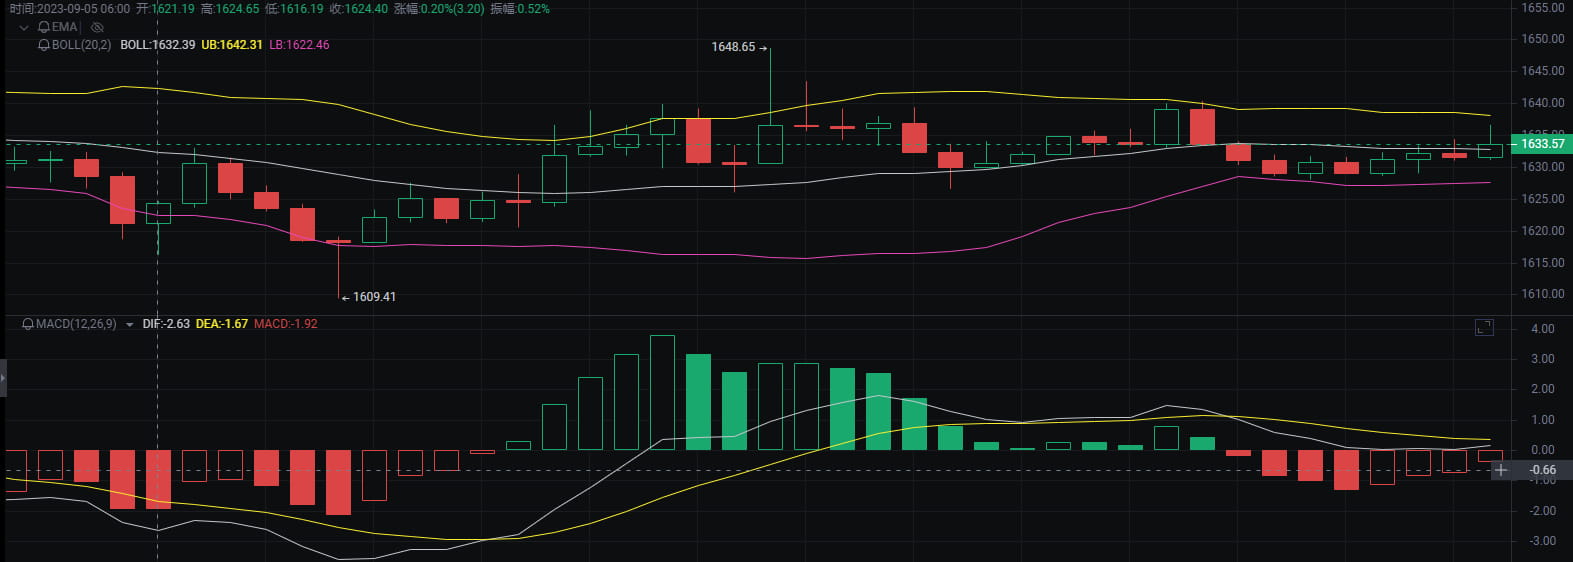Image resolution: width=1573 pixels, height=562 pixels.
Task: Click the DEA:-1.67 value
Action: point(222,324)
